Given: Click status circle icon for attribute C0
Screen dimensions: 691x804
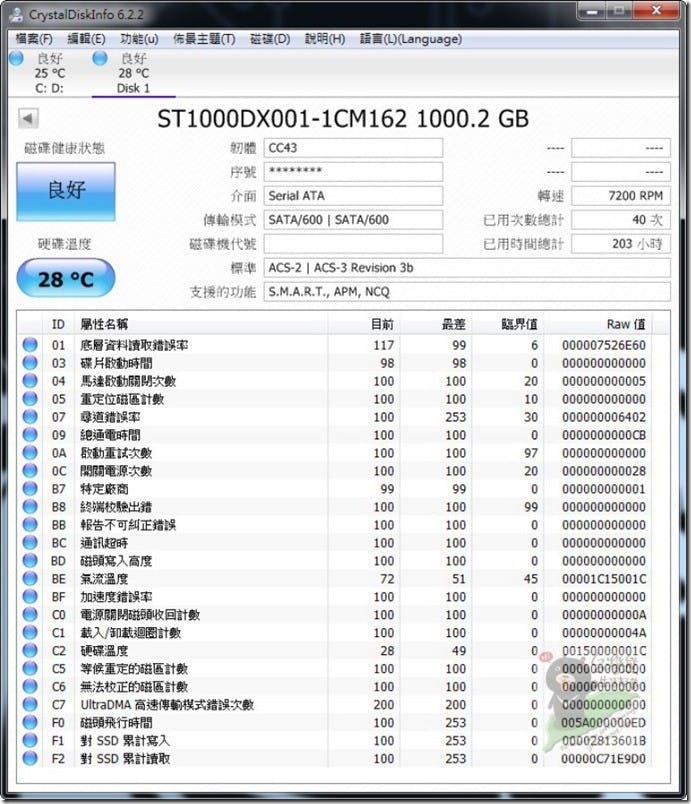Looking at the screenshot, I should pos(30,614).
